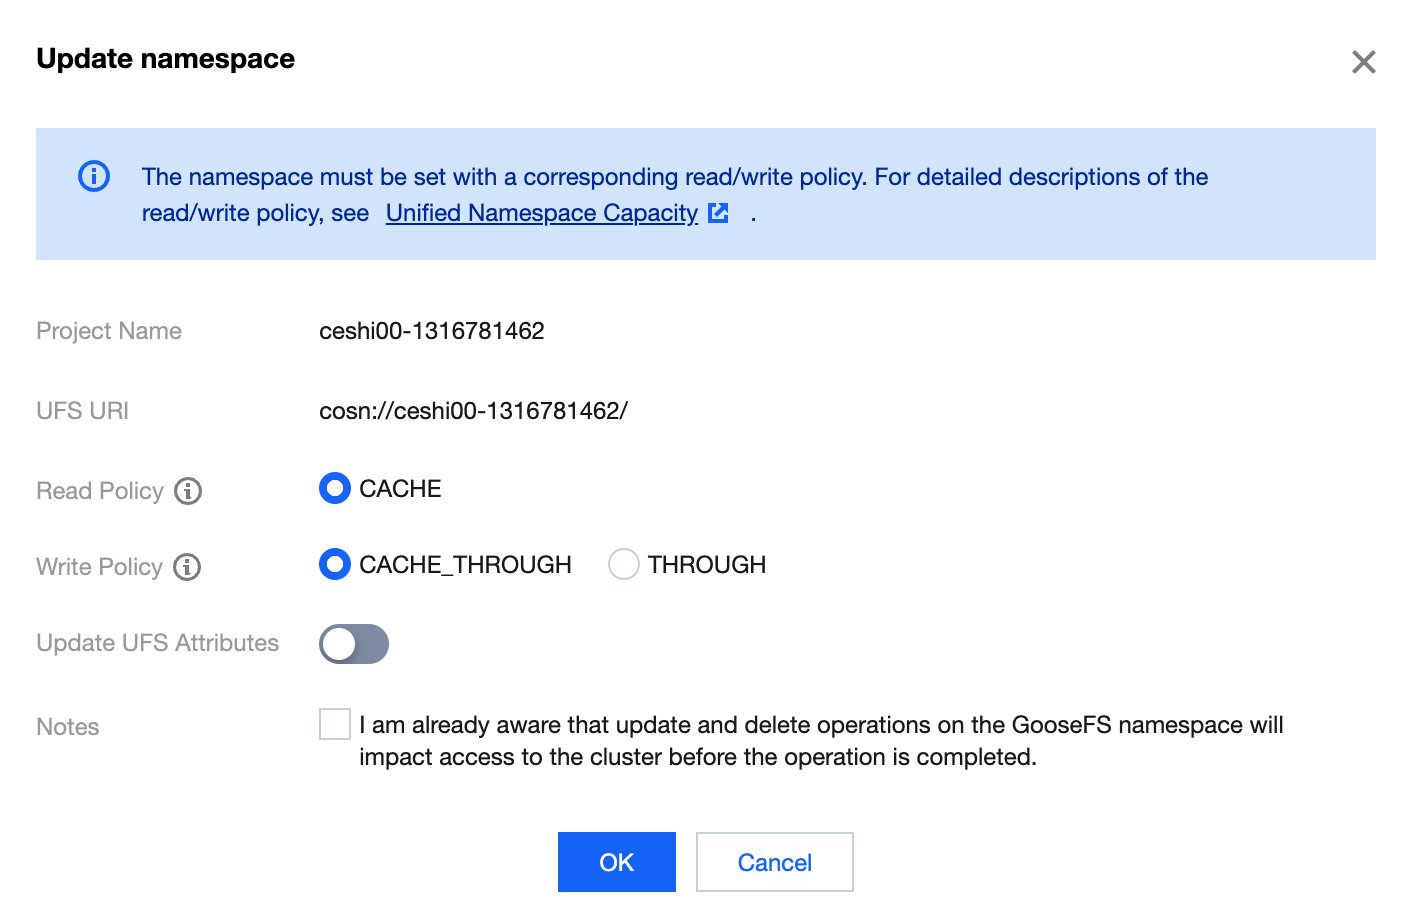Click the "Update UFS Attributes" field label
The image size is (1420, 910).
157,643
